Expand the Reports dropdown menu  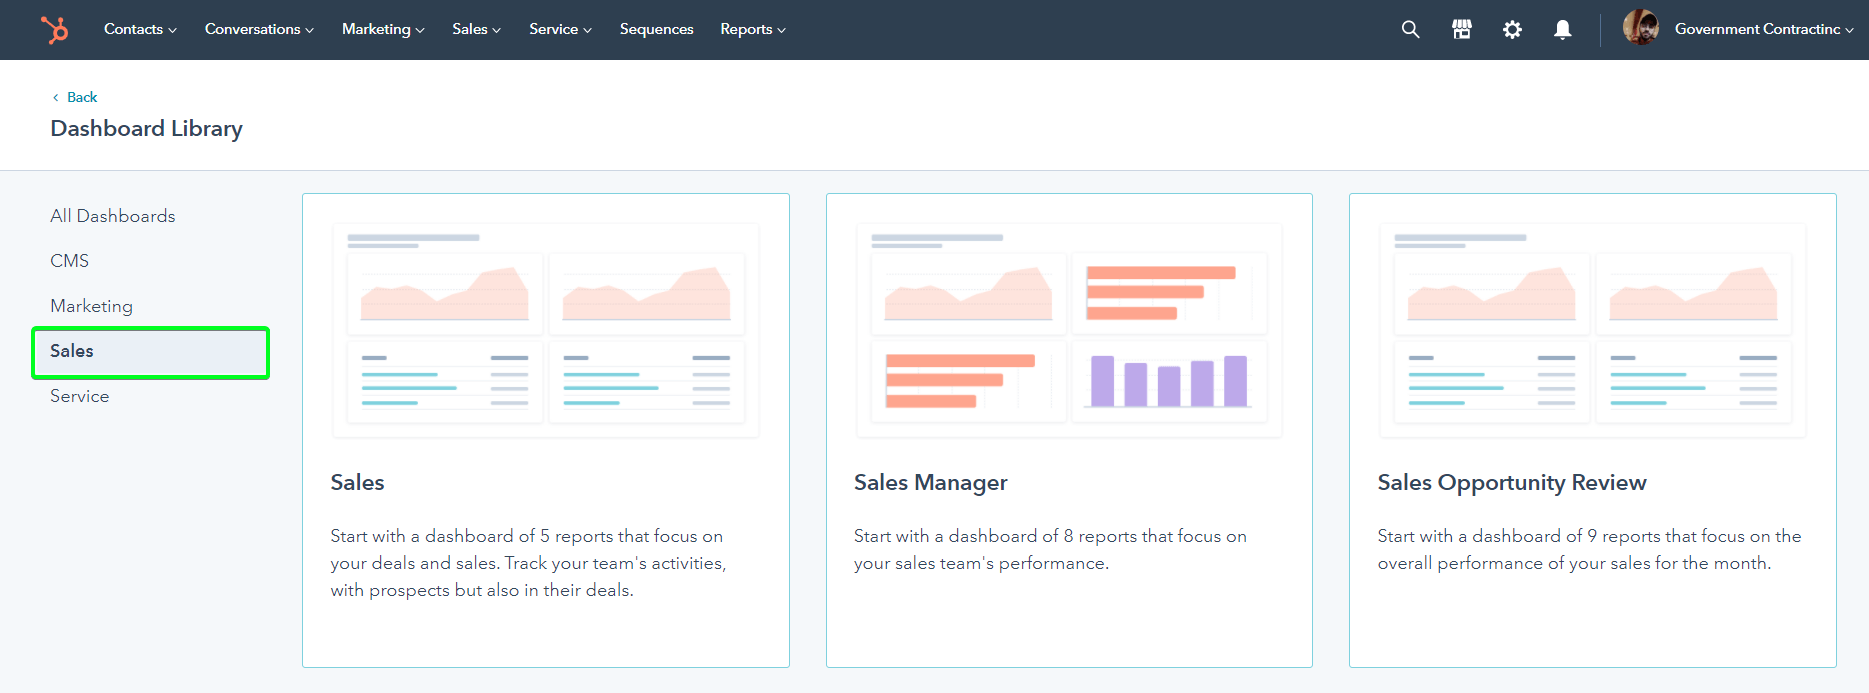[x=752, y=30]
